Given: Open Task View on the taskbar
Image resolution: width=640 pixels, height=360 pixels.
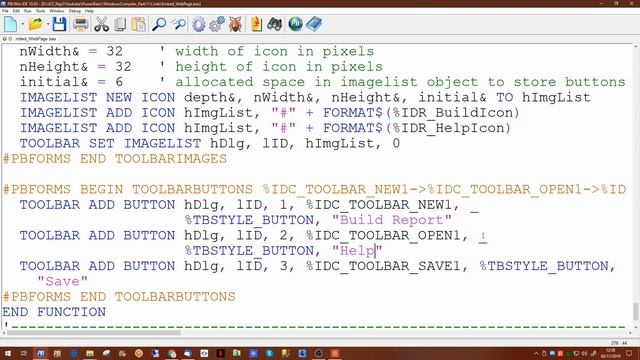Looking at the screenshot, I should click(24, 353).
